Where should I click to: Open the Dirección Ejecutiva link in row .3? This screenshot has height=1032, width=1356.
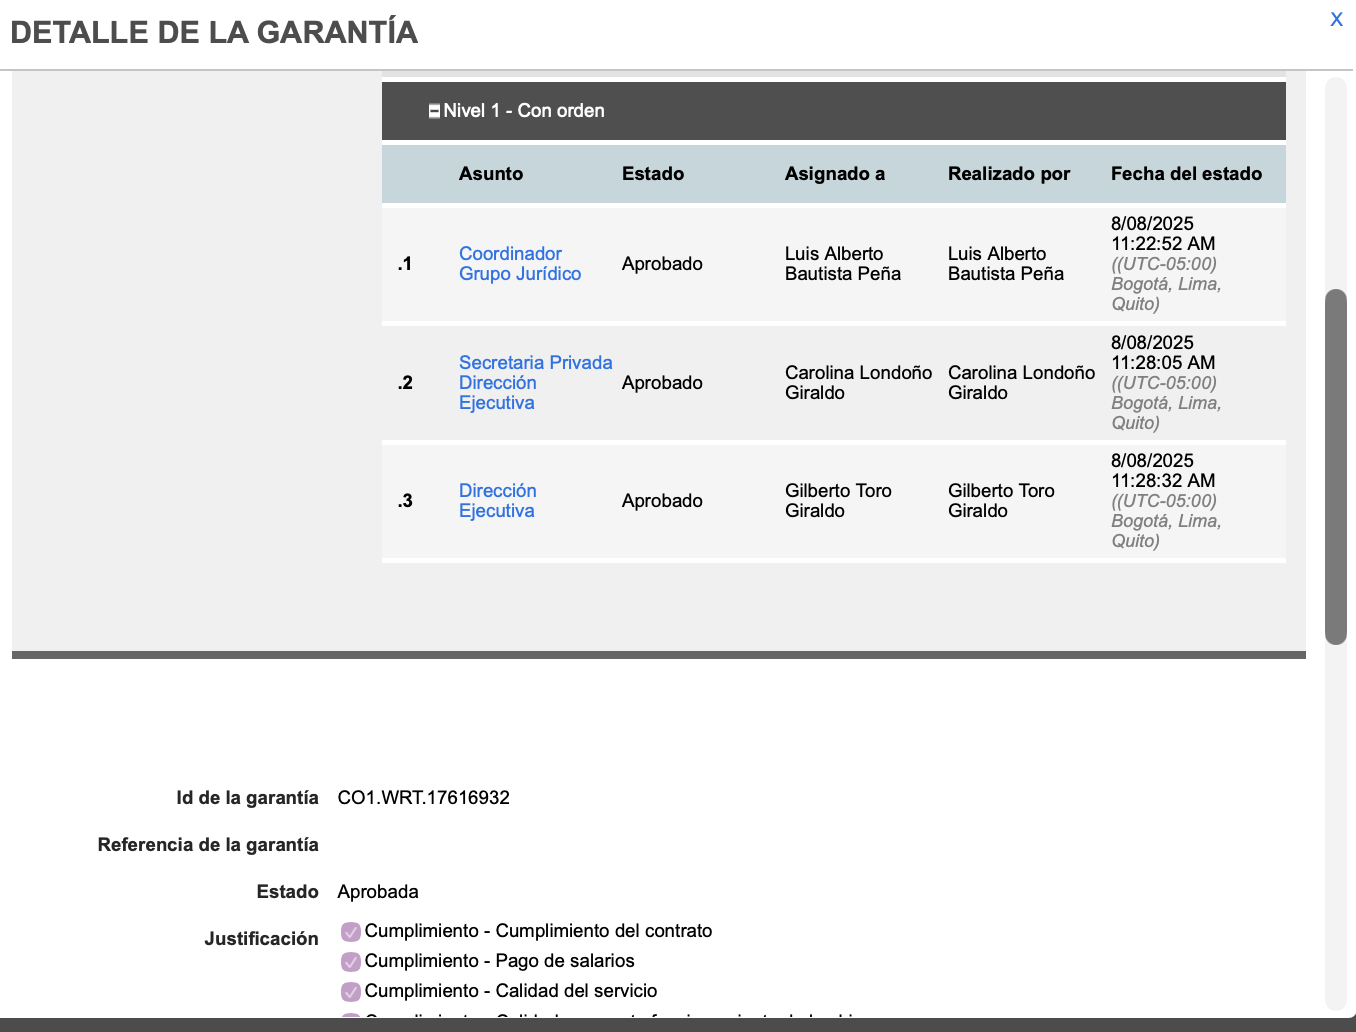498,501
